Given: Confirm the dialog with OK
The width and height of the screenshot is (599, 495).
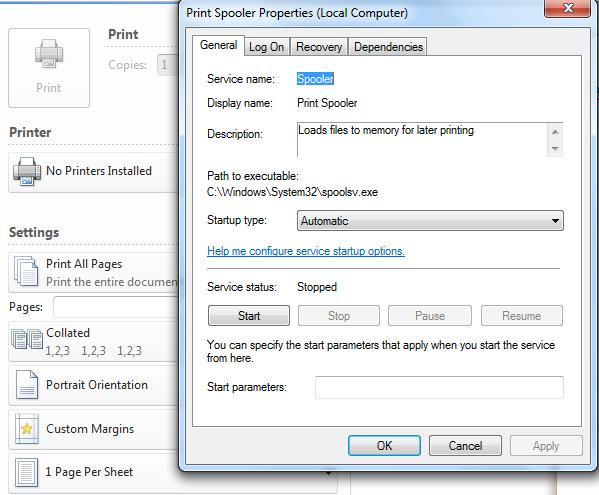Looking at the screenshot, I should click(384, 446).
